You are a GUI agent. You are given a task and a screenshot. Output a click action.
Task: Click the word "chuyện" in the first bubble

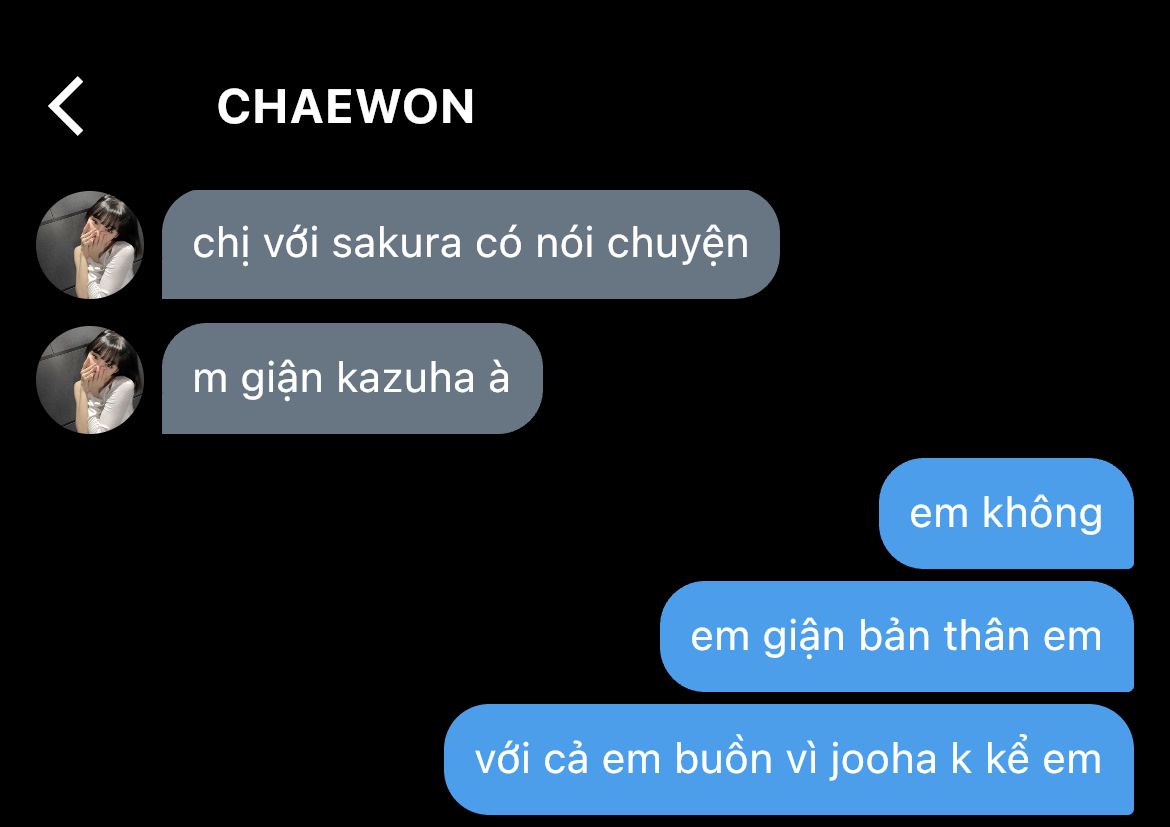[x=678, y=246]
